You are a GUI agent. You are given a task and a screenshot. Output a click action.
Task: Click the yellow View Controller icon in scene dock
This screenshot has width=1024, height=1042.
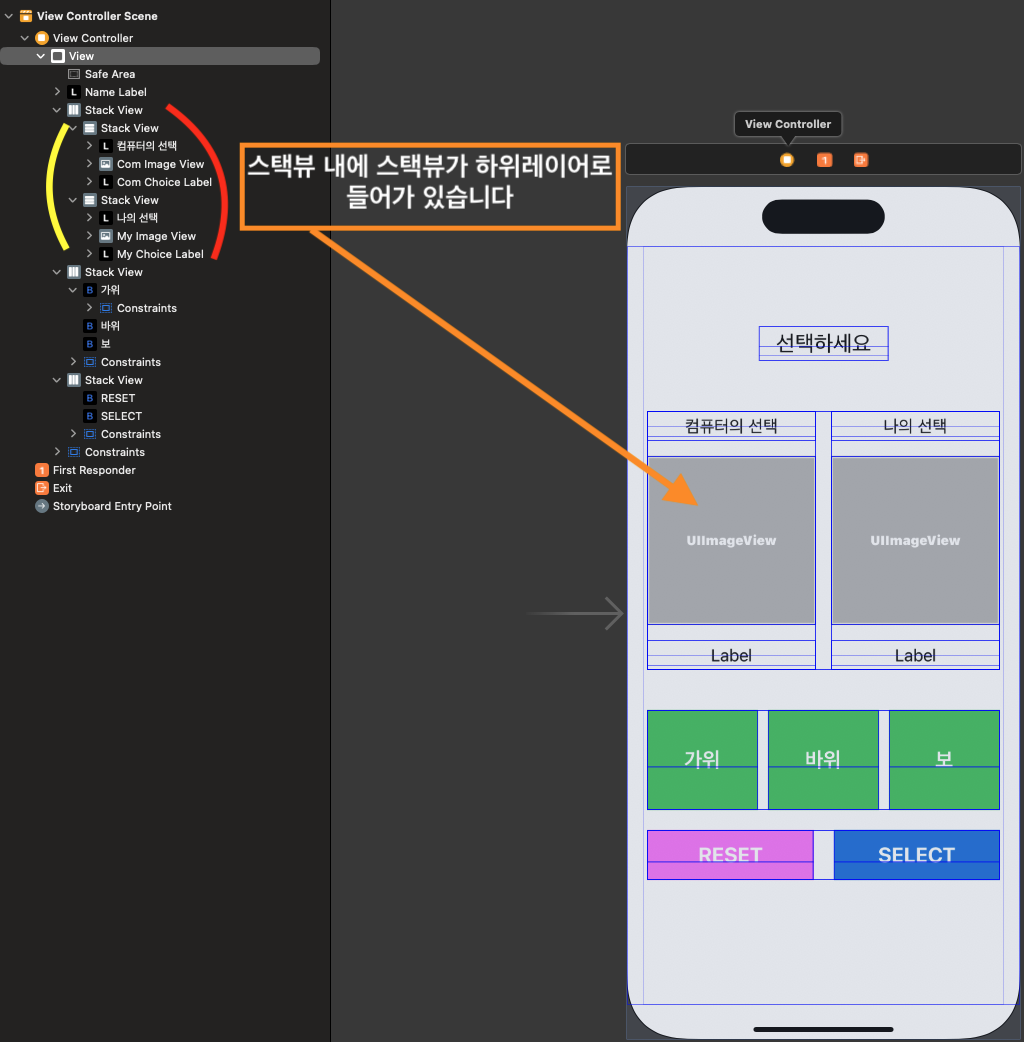point(787,160)
